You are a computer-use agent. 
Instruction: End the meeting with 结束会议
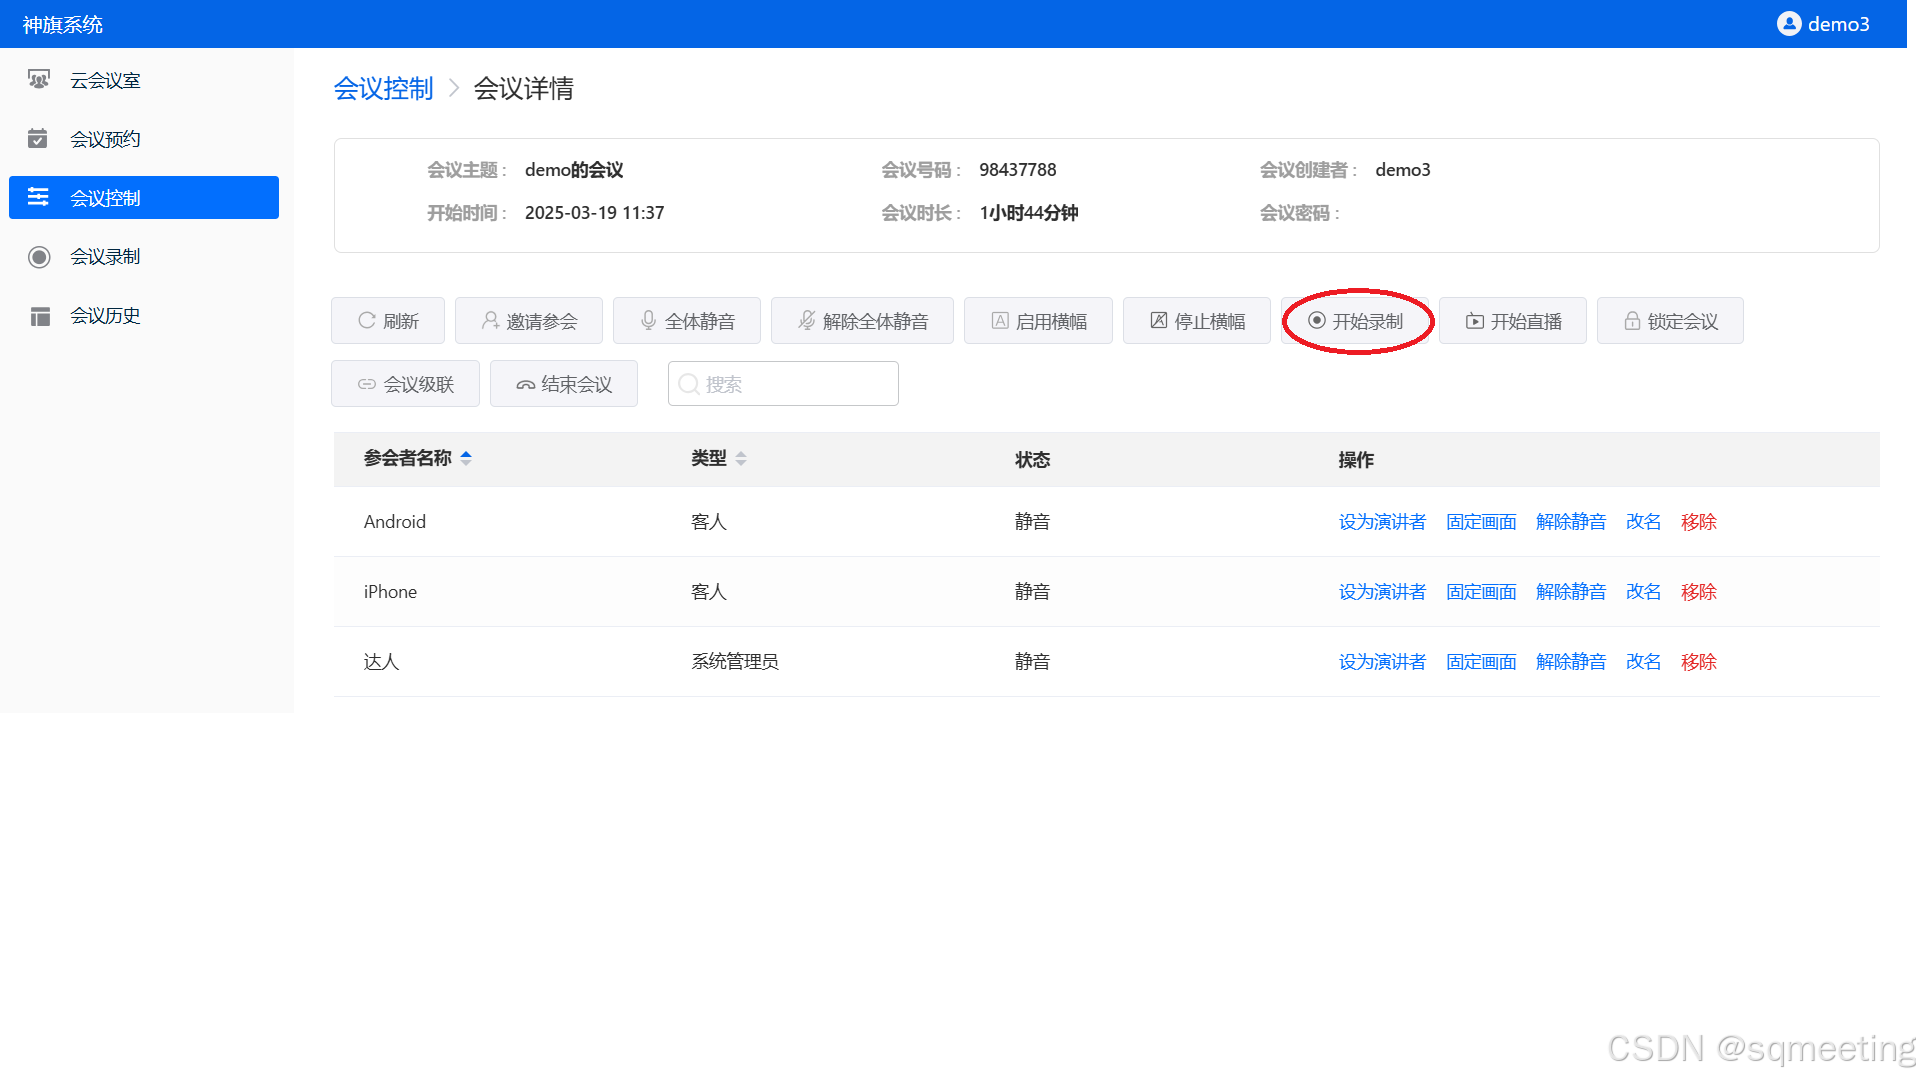point(564,384)
